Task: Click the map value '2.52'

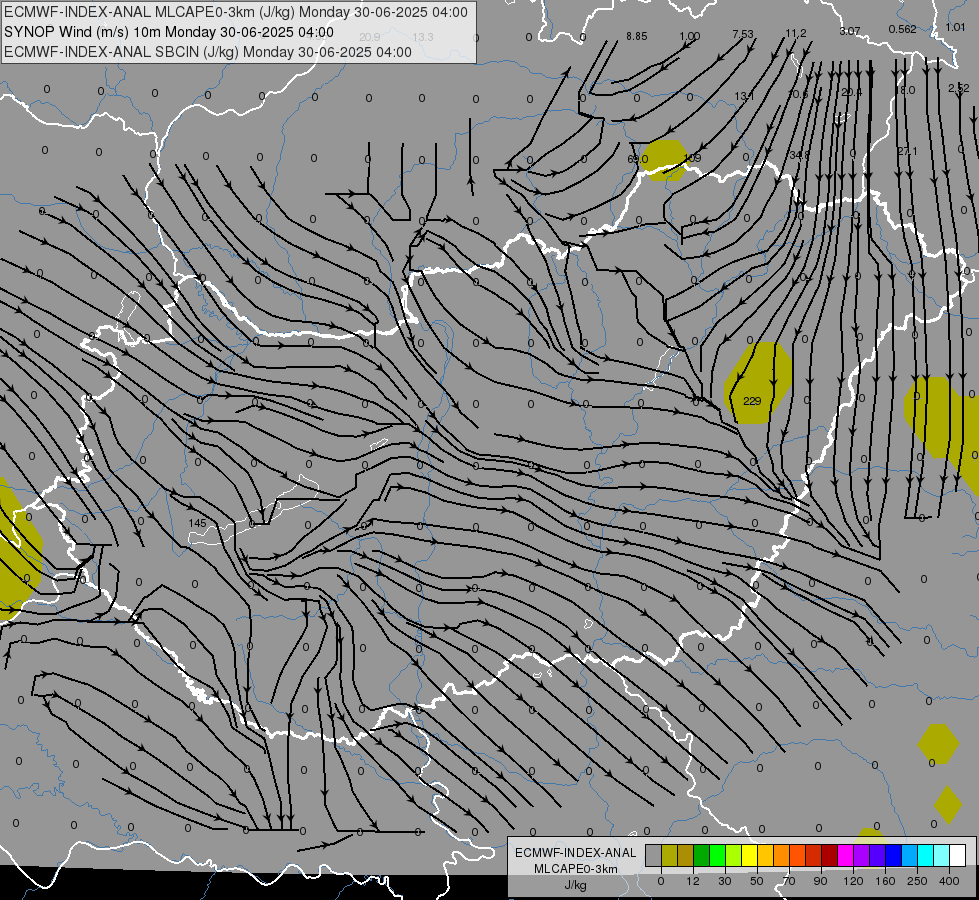Action: coord(959,88)
